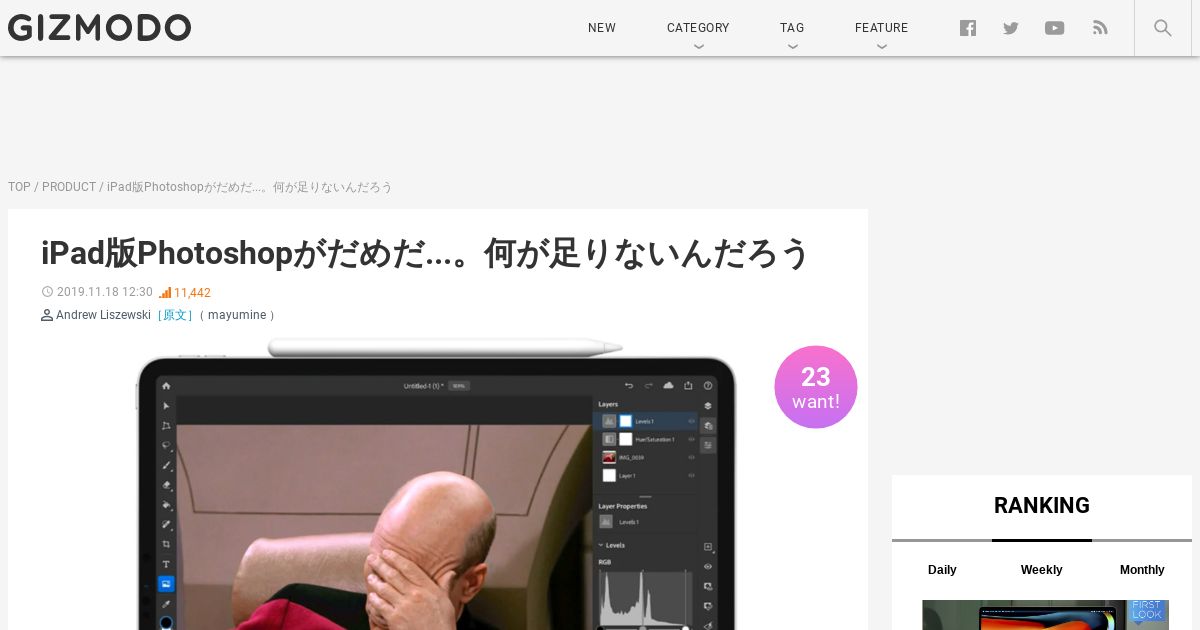Click the author person icon
This screenshot has height=630, width=1200.
(47, 315)
